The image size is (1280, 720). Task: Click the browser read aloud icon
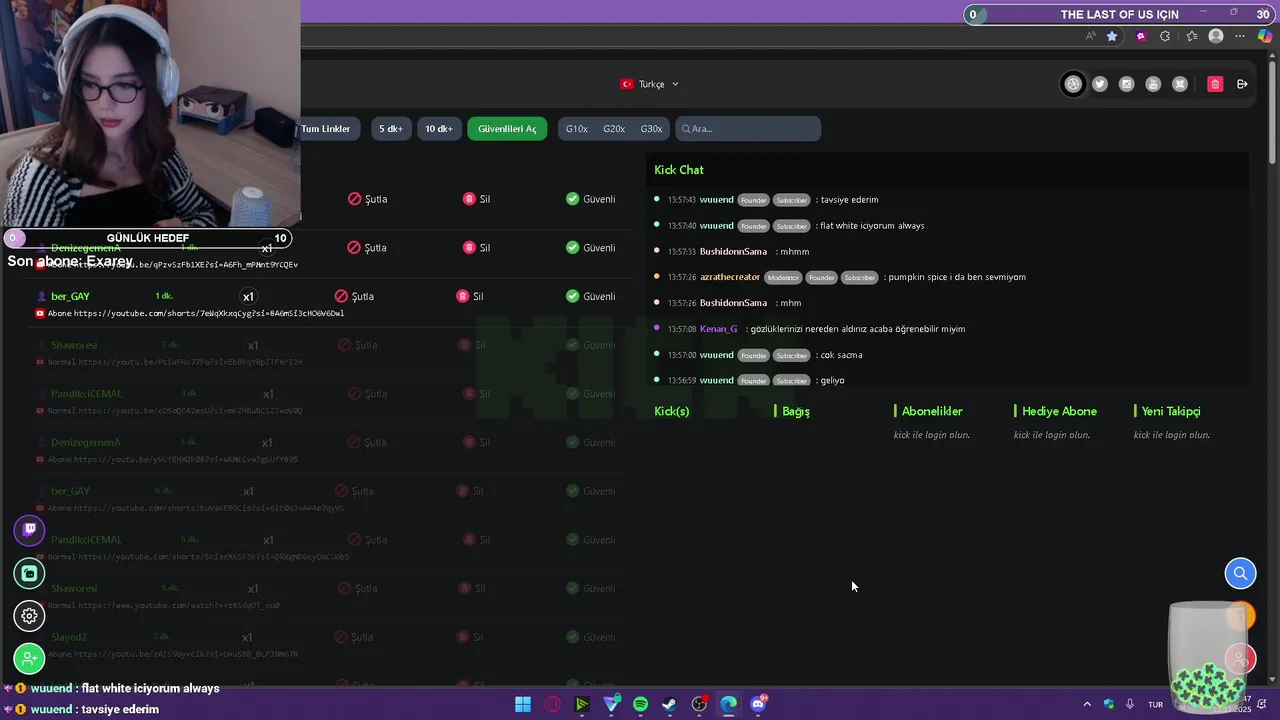1091,36
